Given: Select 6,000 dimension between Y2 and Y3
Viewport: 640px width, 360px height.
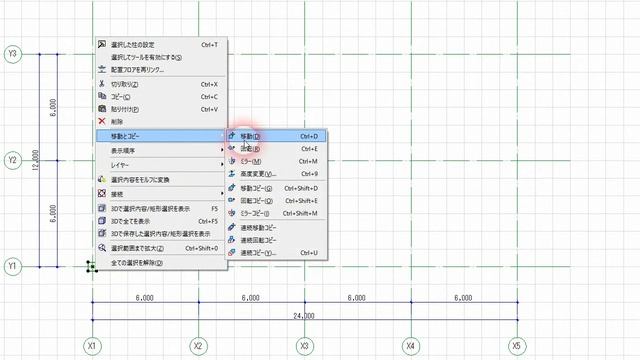Looking at the screenshot, I should [53, 107].
